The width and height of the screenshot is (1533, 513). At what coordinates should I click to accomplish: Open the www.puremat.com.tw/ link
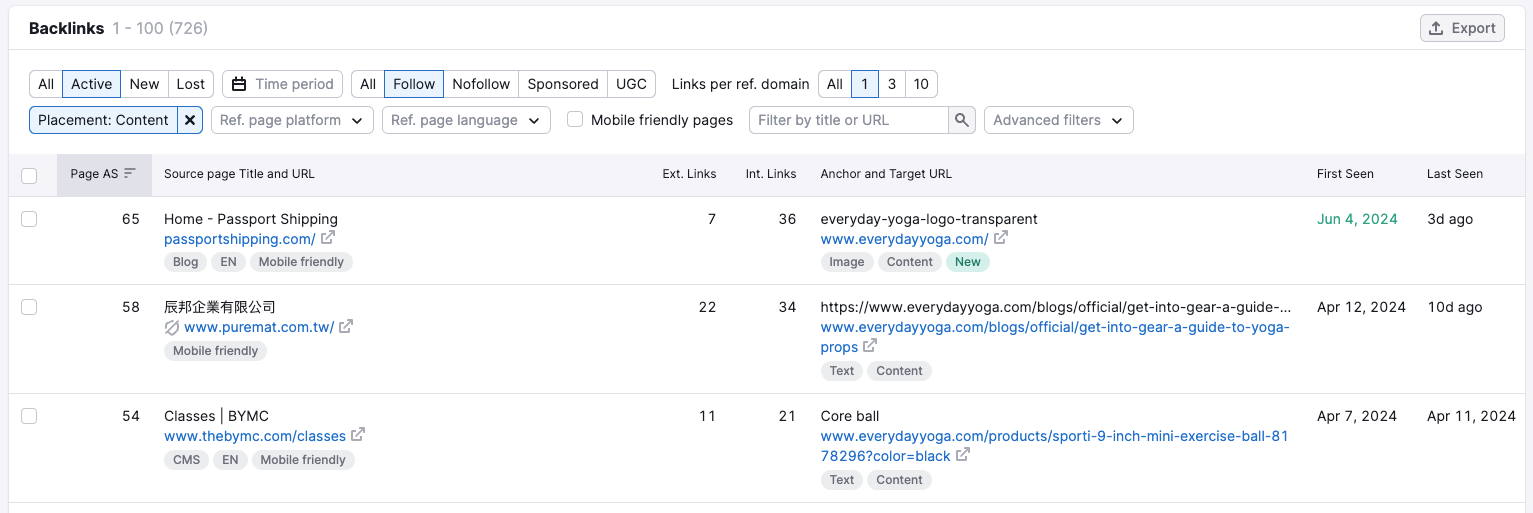pos(259,327)
